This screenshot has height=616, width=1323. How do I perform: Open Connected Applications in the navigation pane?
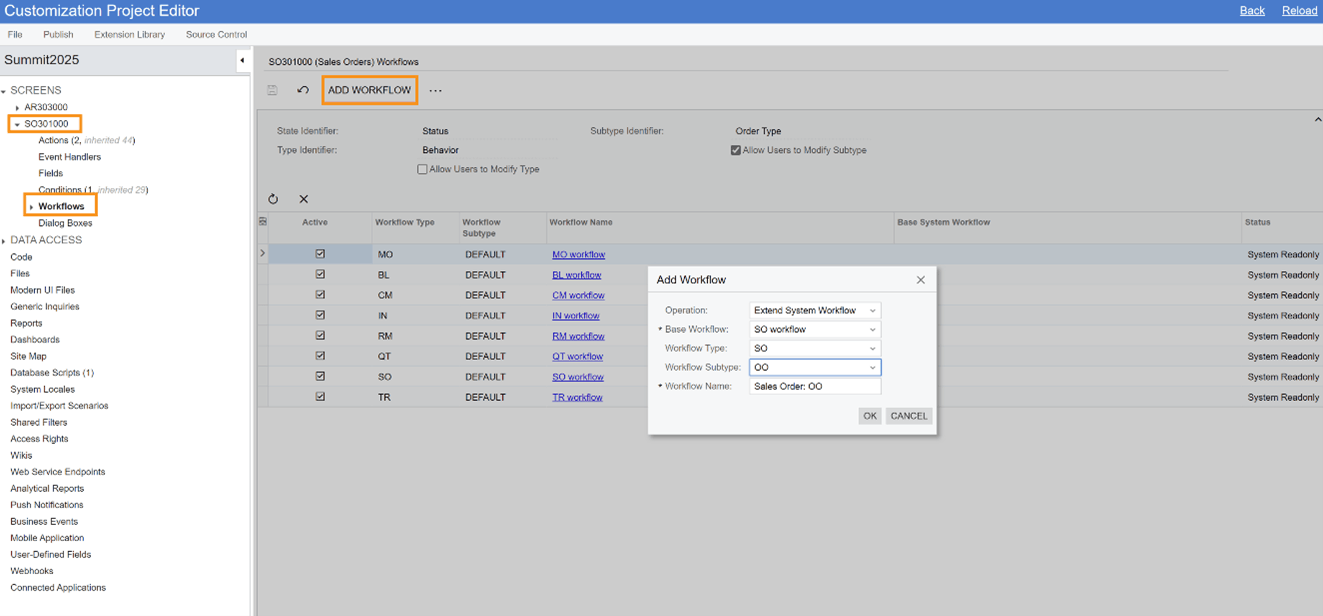pyautogui.click(x=58, y=588)
